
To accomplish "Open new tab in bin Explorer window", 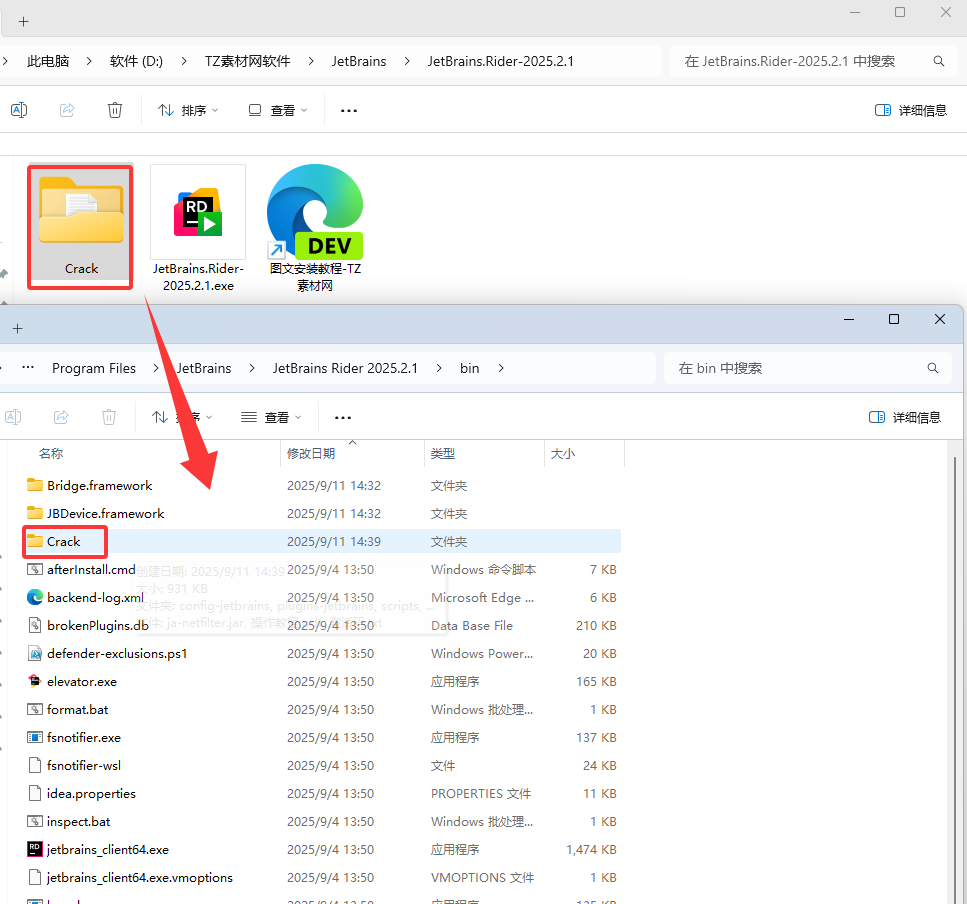I will click(17, 329).
